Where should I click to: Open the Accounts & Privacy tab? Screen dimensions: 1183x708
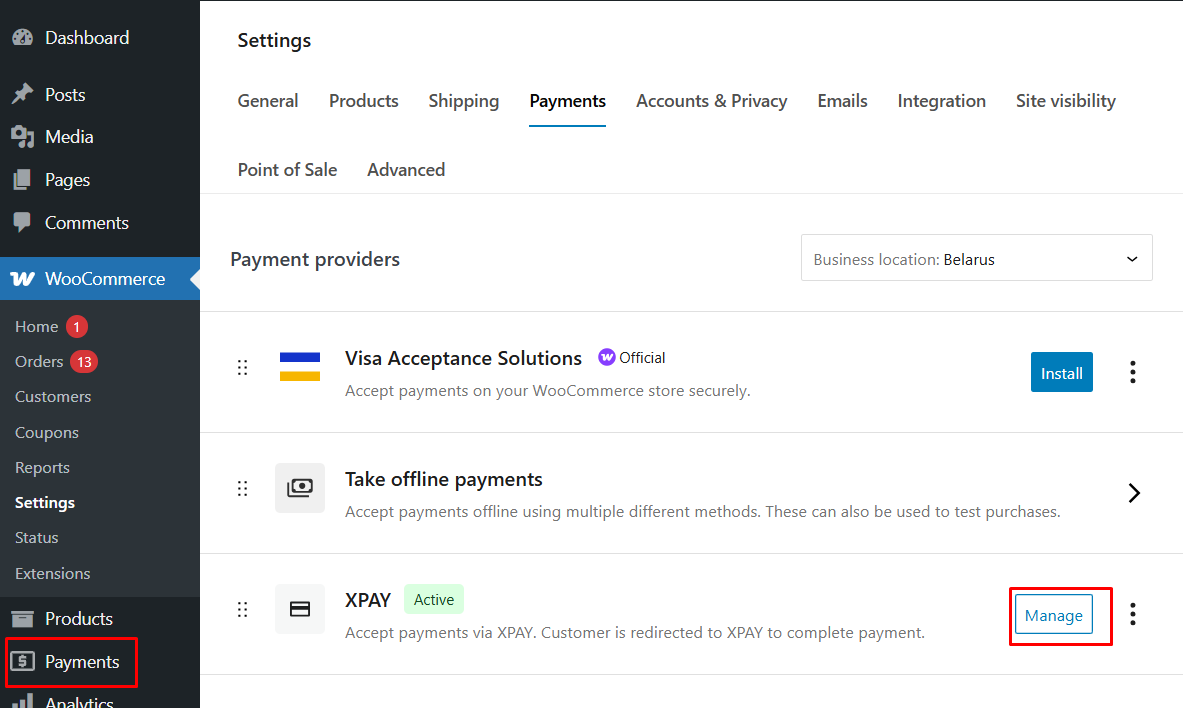pyautogui.click(x=711, y=101)
